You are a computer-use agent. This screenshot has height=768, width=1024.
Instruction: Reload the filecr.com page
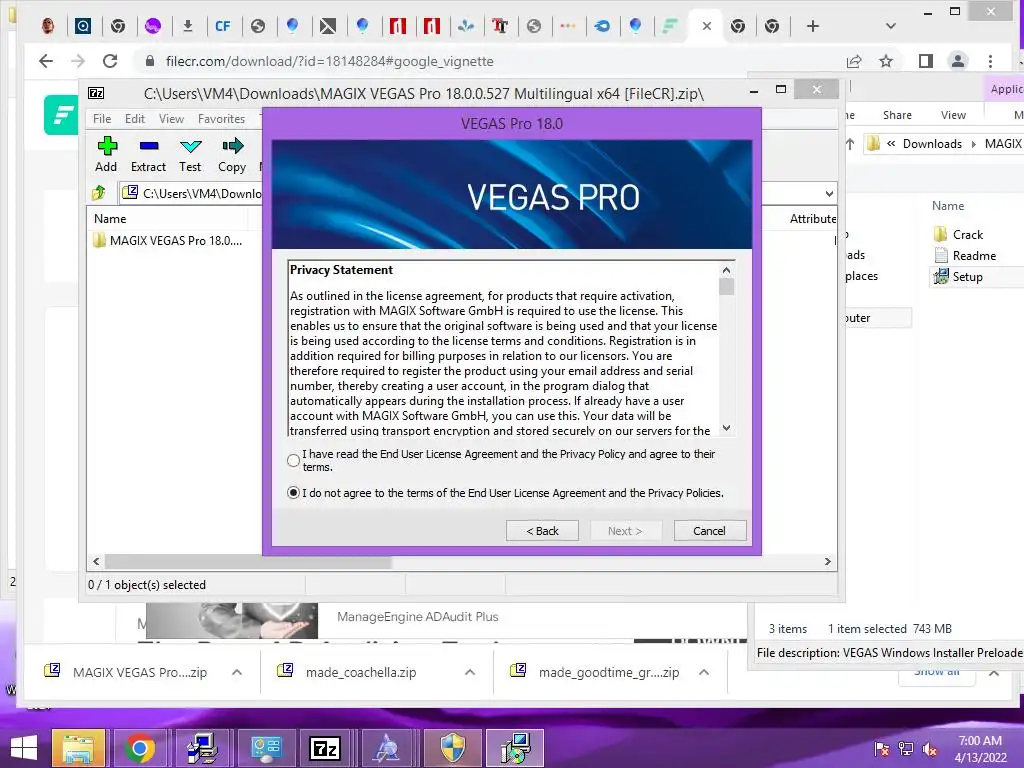click(x=110, y=61)
